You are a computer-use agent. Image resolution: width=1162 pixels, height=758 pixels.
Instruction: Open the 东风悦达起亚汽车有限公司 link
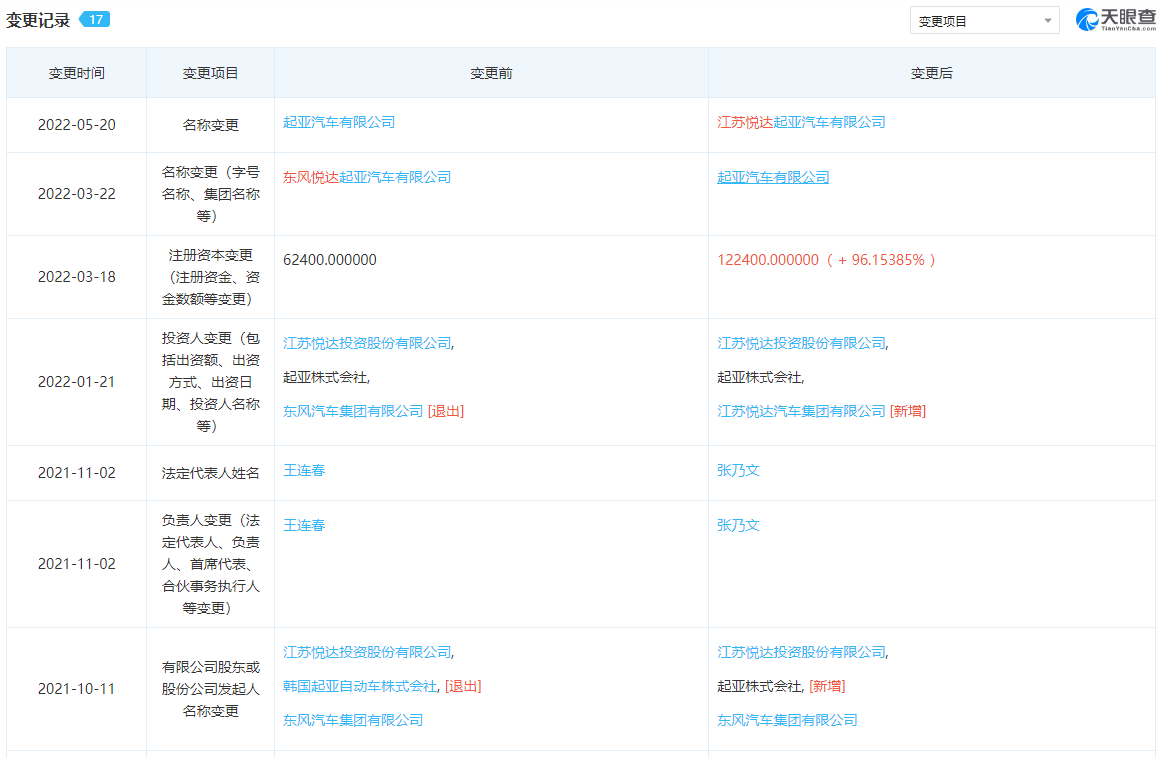coord(367,177)
